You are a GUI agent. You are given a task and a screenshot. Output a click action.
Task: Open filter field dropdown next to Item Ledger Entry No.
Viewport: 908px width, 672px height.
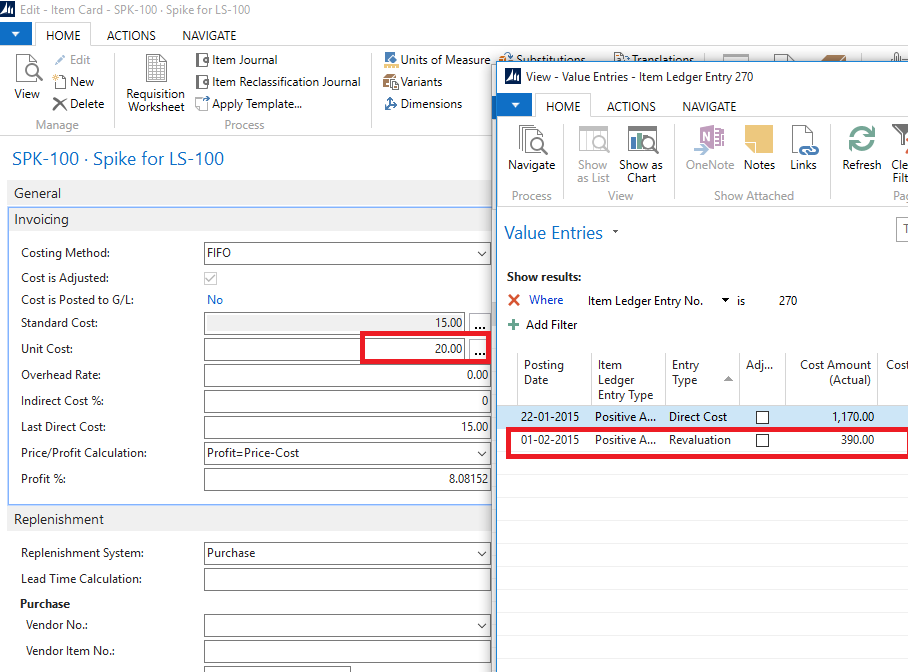725,300
